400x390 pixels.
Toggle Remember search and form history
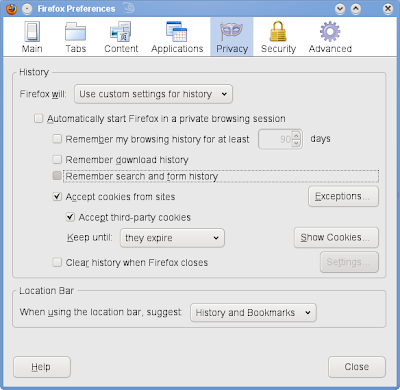57,176
